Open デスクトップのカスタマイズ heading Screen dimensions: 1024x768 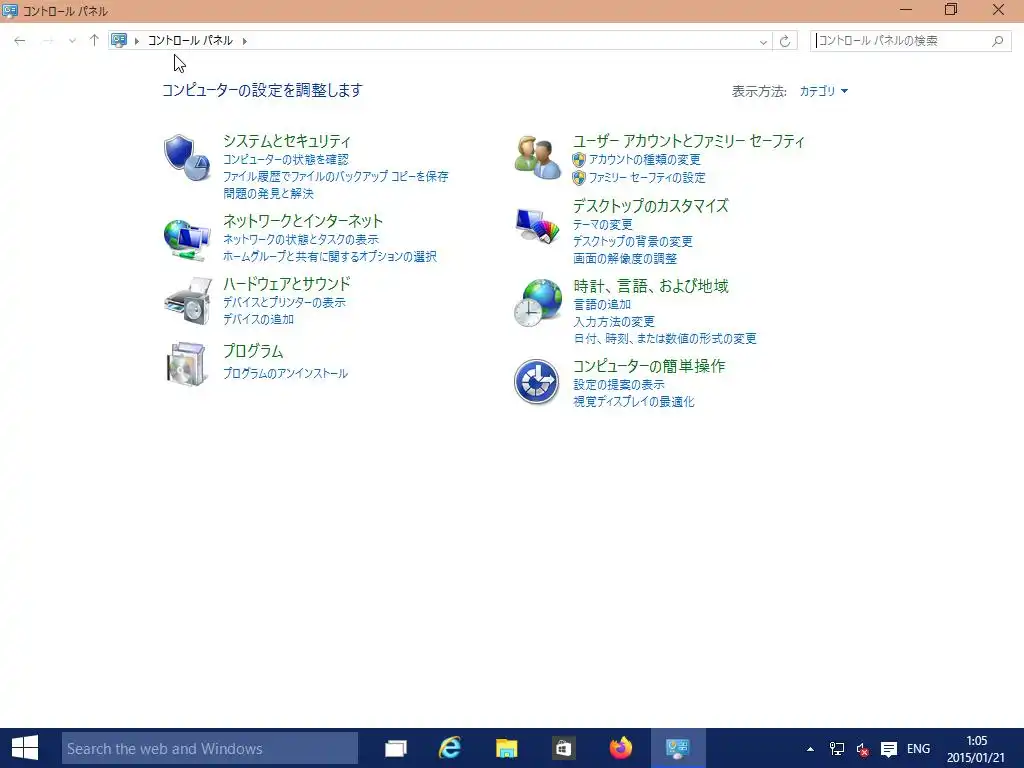650,206
